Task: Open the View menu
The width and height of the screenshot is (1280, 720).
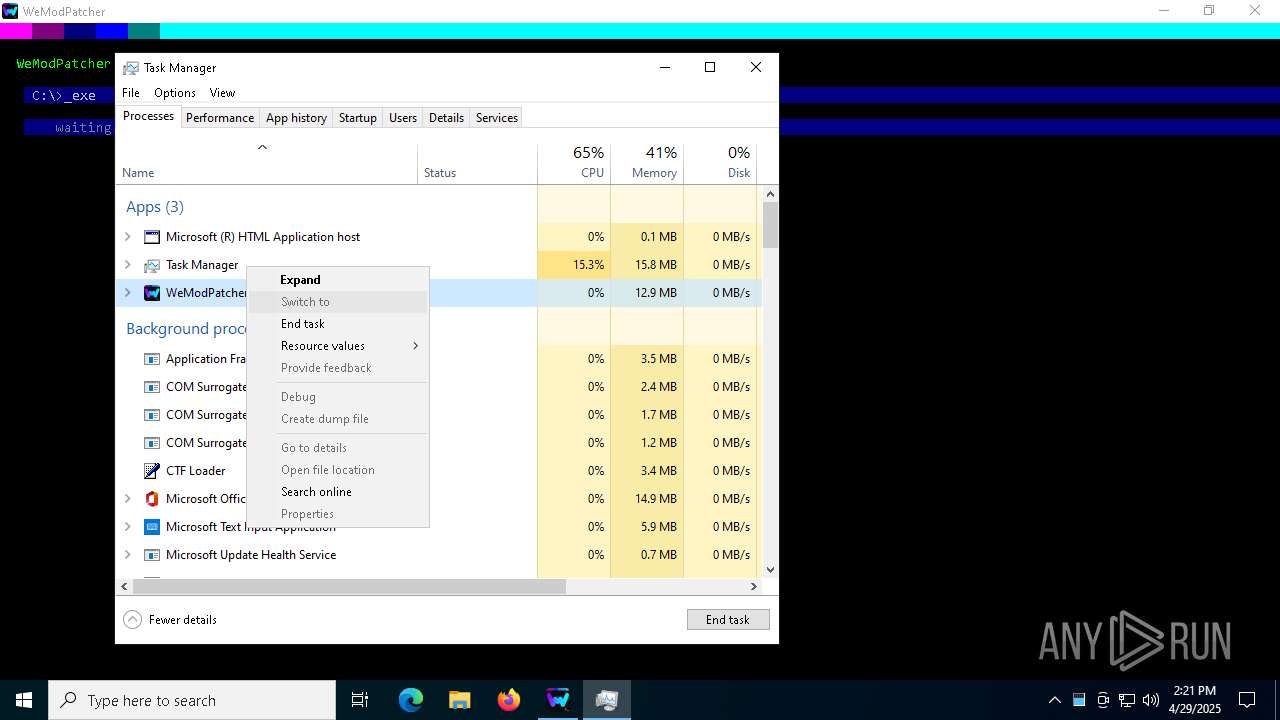Action: (222, 93)
